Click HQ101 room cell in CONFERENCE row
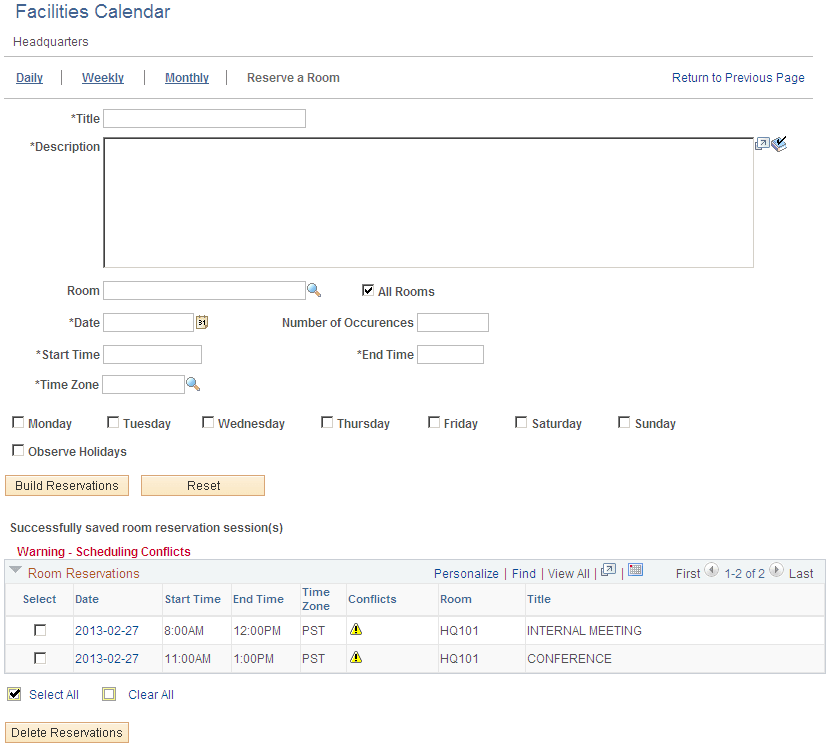 [x=459, y=659]
